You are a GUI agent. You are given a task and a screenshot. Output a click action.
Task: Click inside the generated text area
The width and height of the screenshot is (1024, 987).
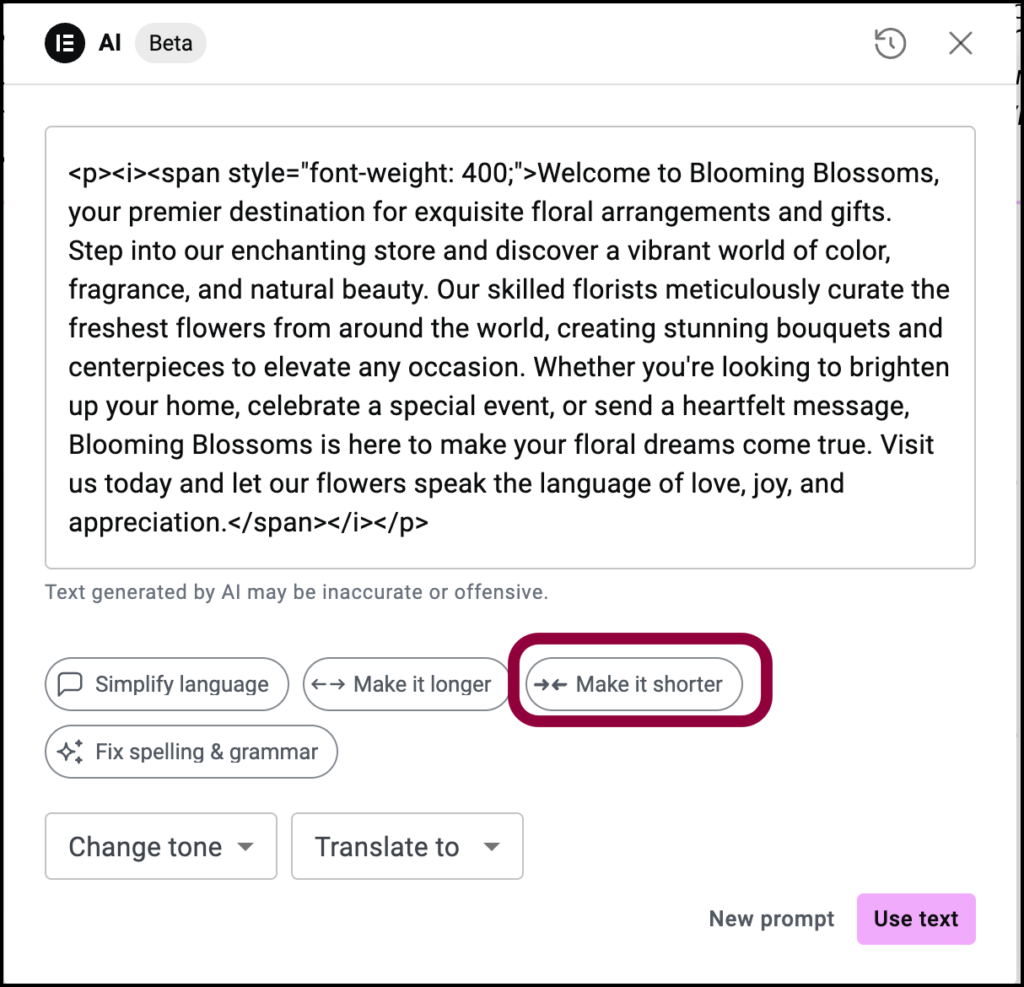tap(510, 348)
